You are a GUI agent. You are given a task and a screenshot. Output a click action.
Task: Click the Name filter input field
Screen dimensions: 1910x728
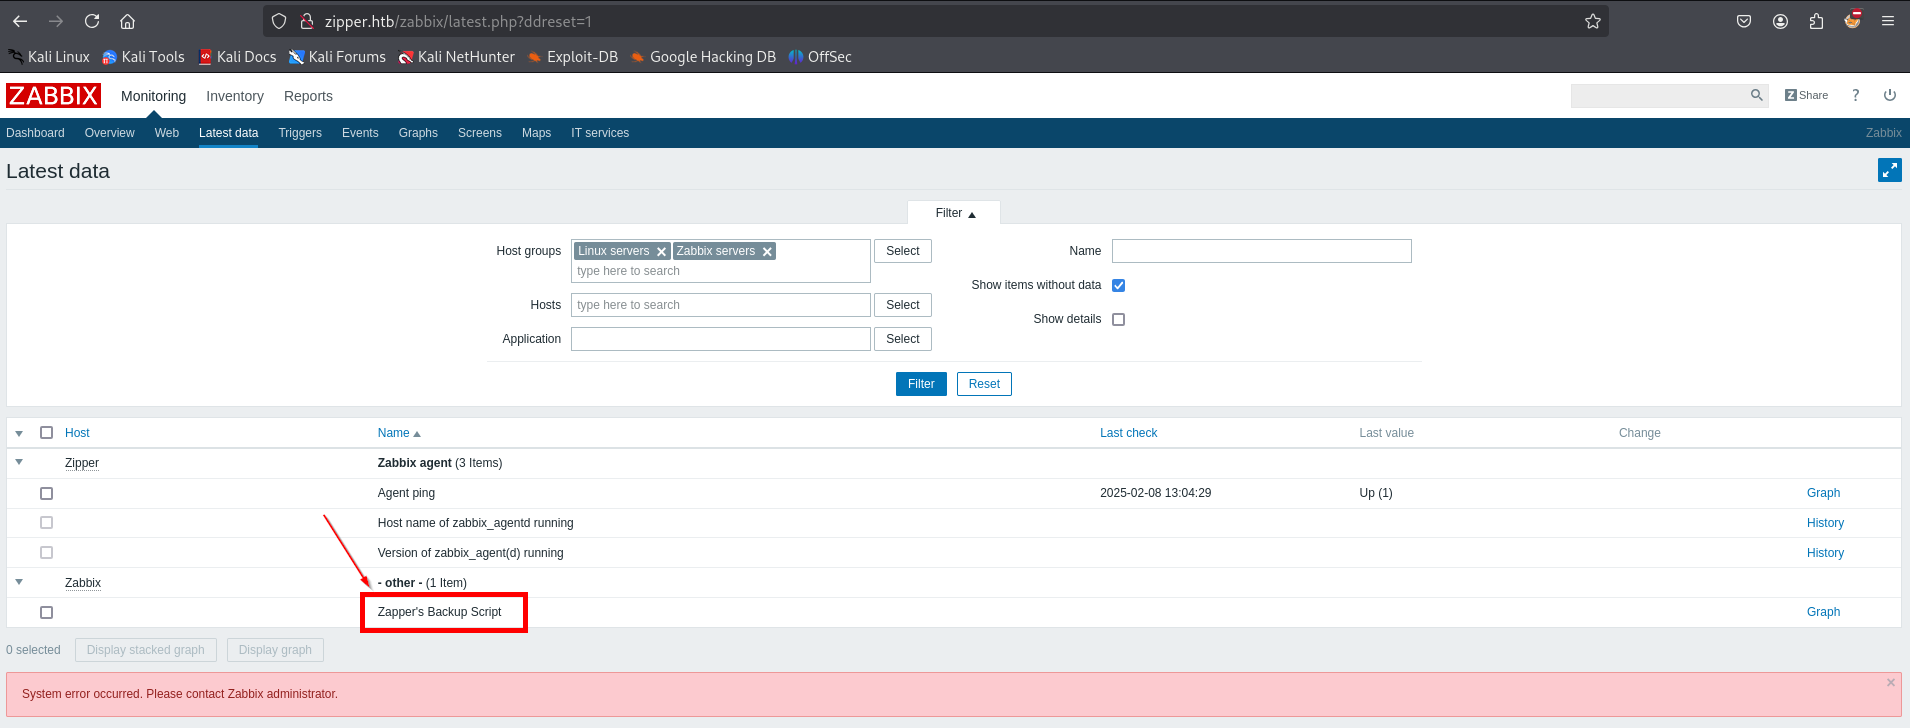tap(1261, 251)
